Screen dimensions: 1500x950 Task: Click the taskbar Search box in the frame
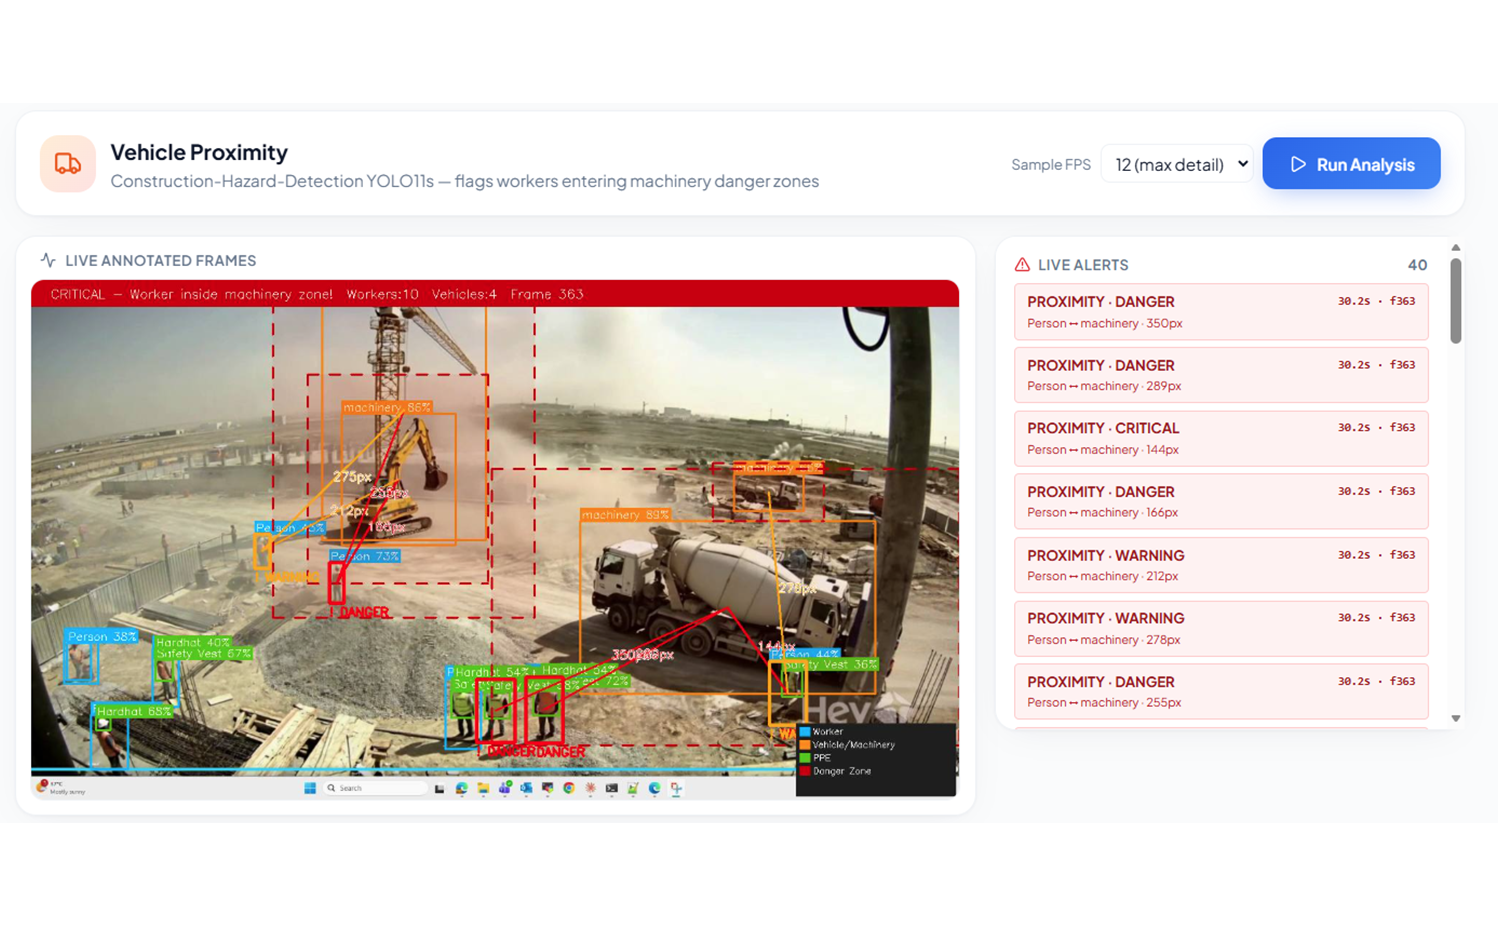(375, 788)
